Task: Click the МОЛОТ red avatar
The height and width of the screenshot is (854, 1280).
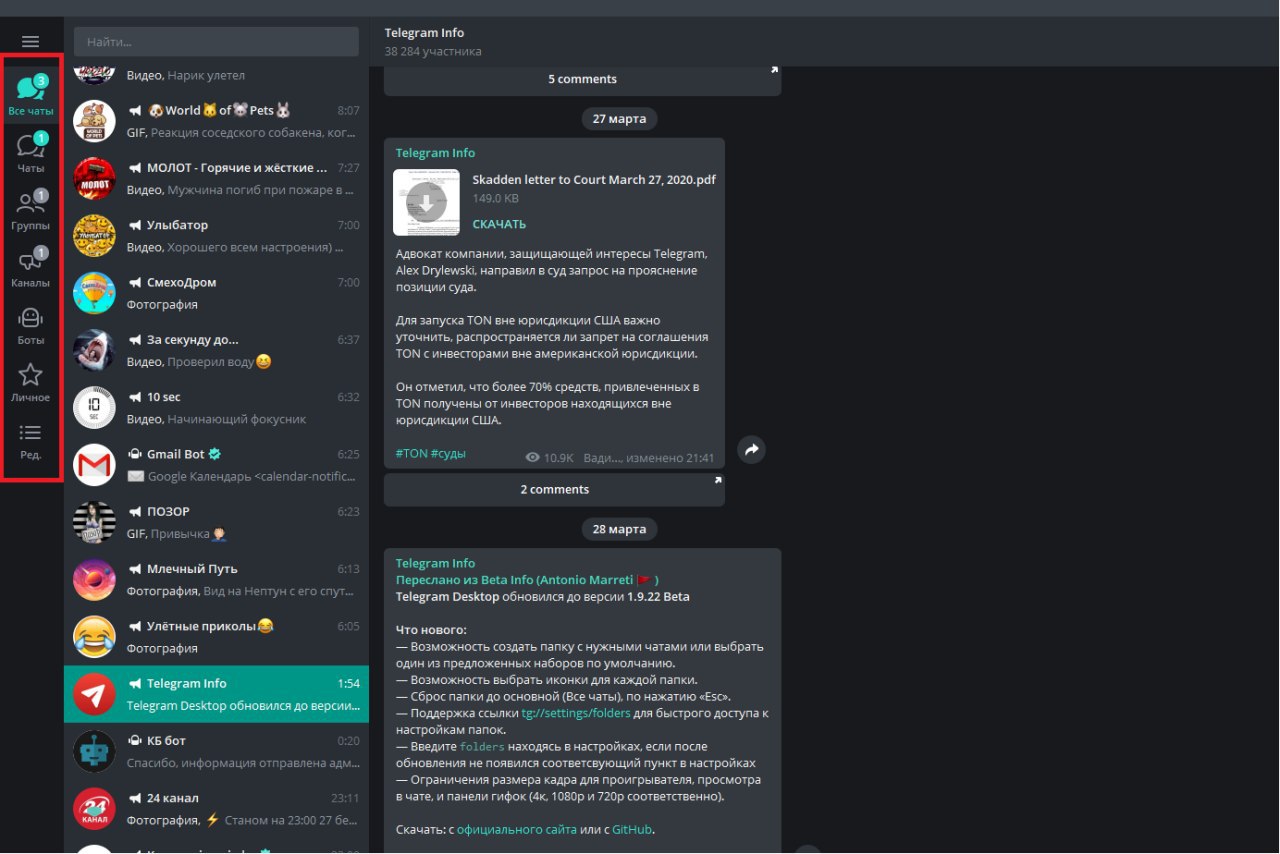Action: (x=95, y=179)
